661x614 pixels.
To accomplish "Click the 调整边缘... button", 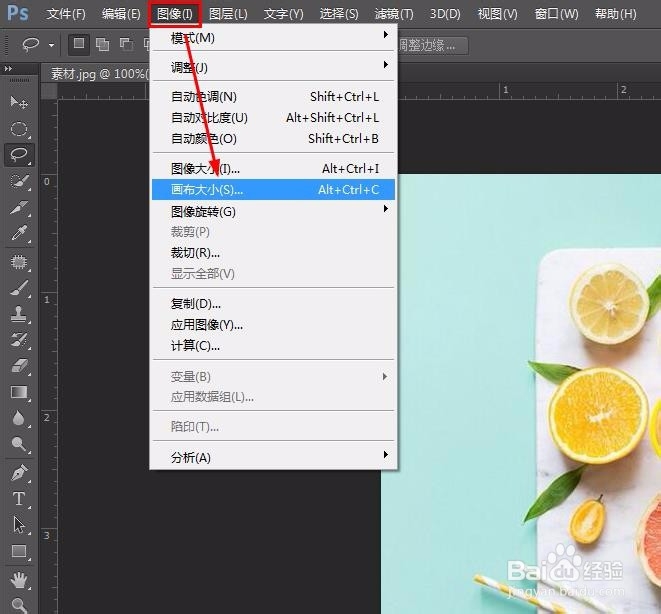I will click(x=432, y=45).
